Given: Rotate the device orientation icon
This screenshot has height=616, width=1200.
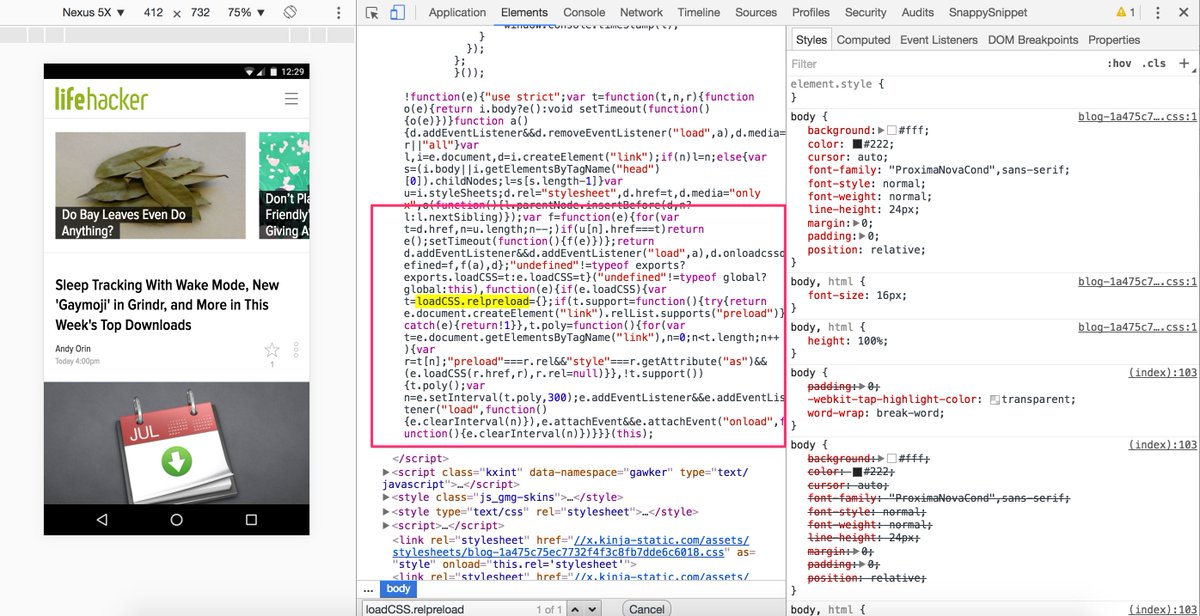Looking at the screenshot, I should tap(290, 12).
